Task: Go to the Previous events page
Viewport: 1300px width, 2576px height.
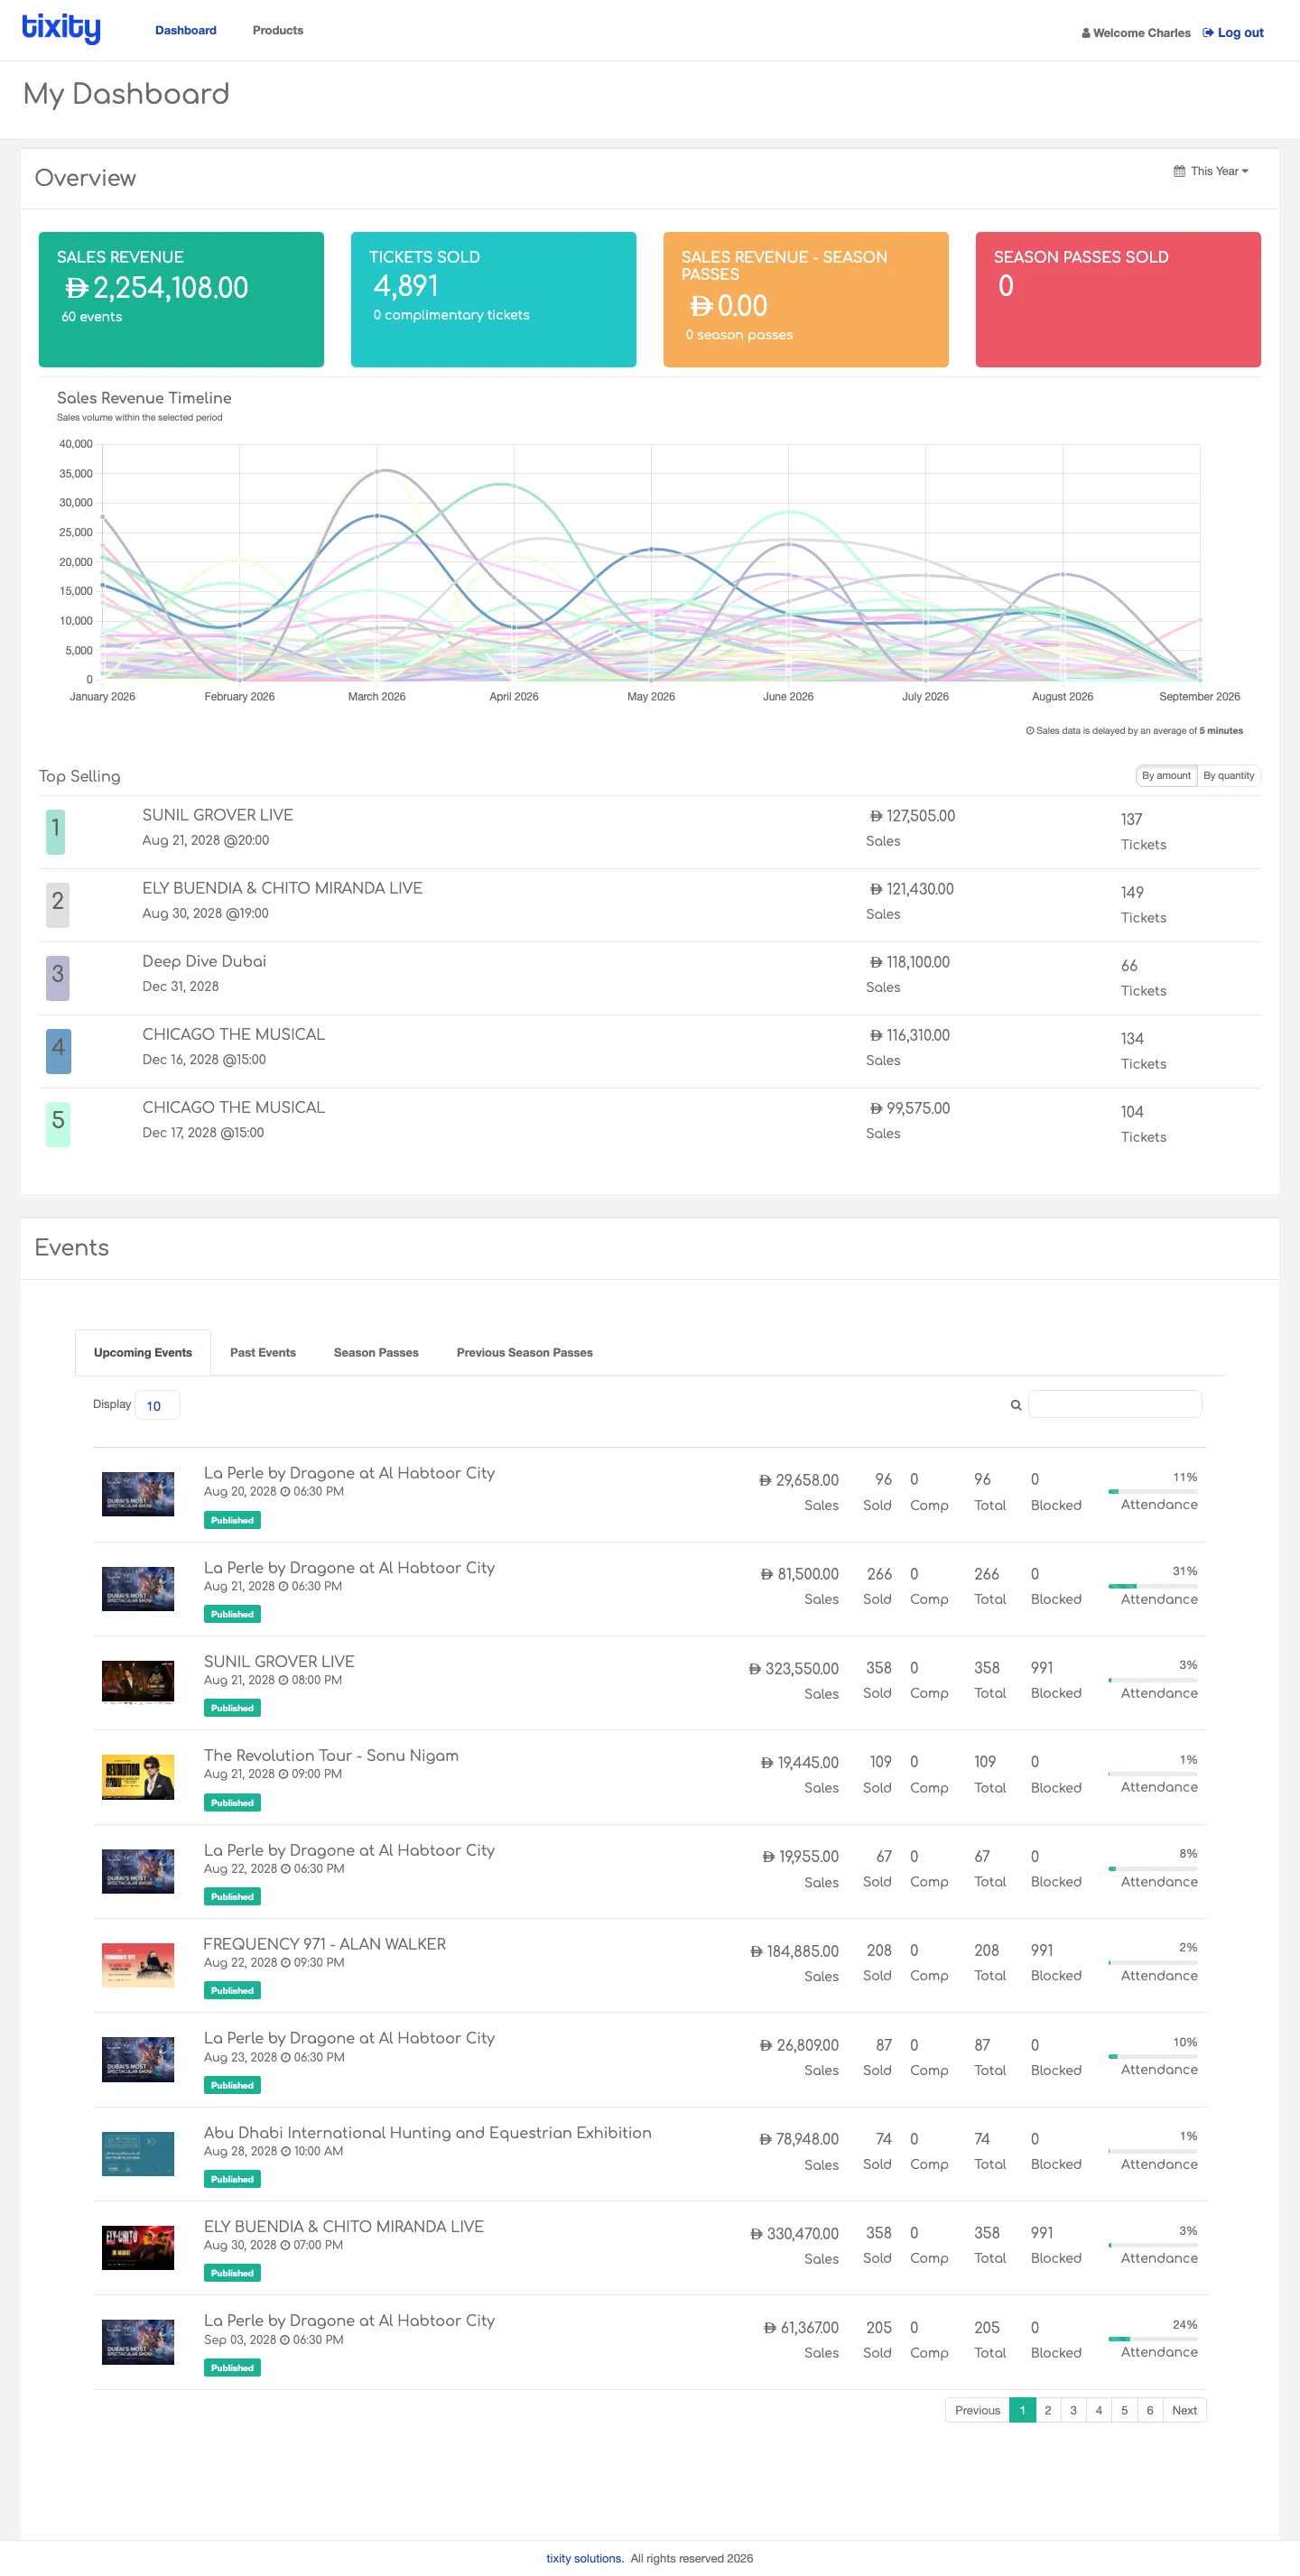Action: 977,2410
